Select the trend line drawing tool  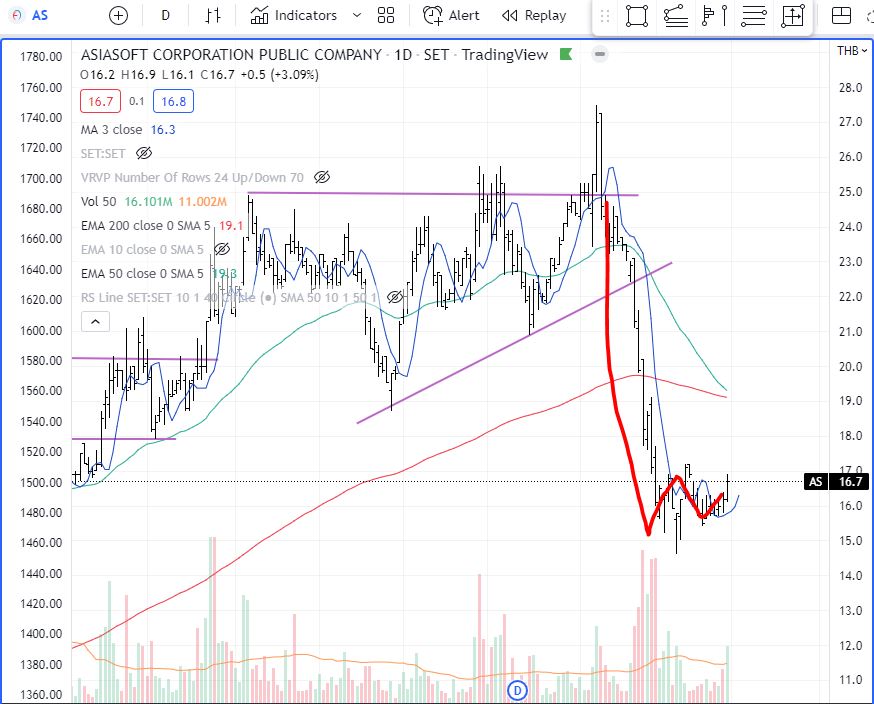pyautogui.click(x=676, y=16)
